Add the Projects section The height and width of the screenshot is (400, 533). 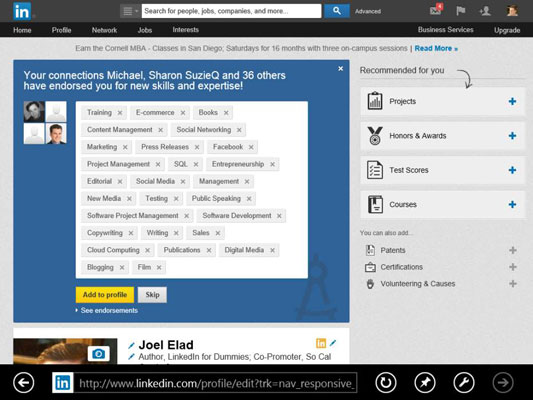512,101
